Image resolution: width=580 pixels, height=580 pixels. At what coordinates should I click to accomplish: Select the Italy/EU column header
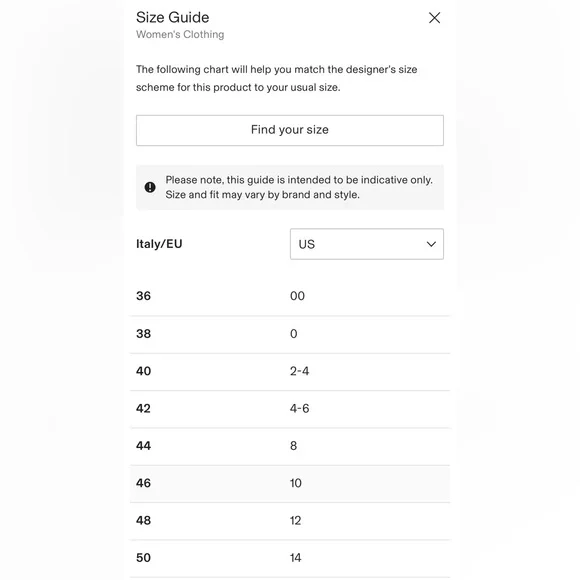[x=159, y=244]
